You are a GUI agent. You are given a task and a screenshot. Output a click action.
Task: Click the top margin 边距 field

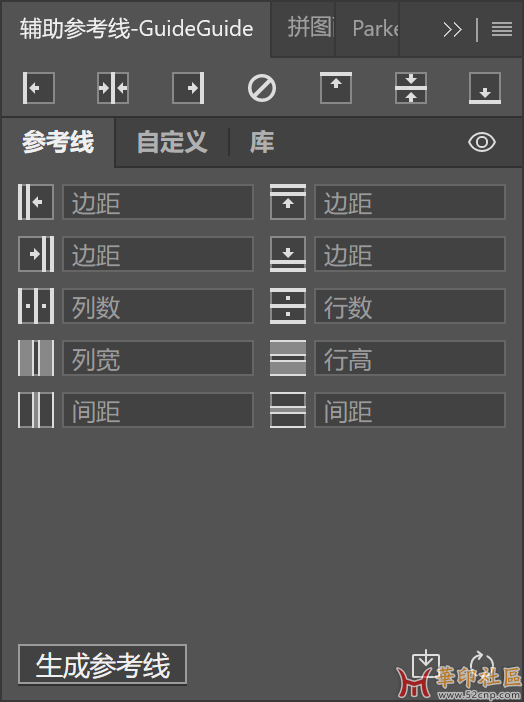point(410,202)
